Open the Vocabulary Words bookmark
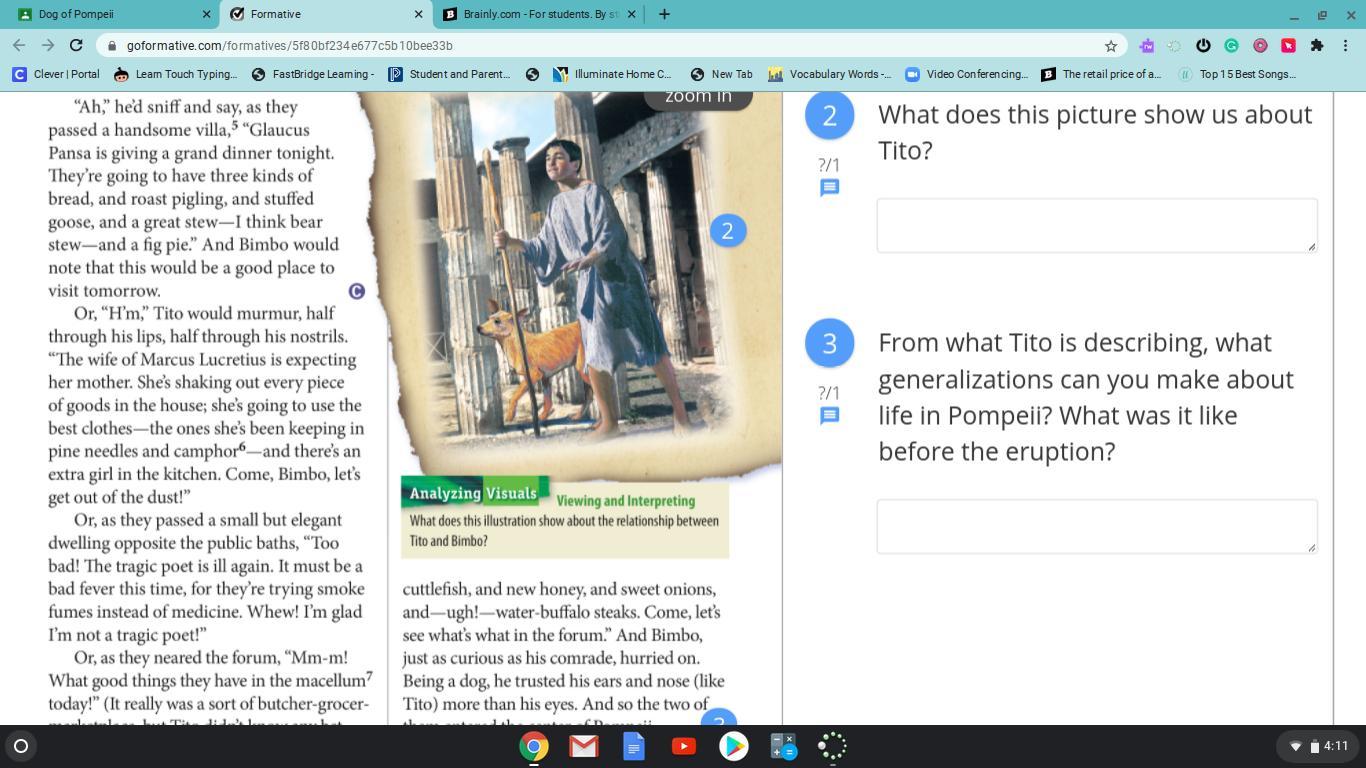Viewport: 1366px width, 768px height. [829, 74]
